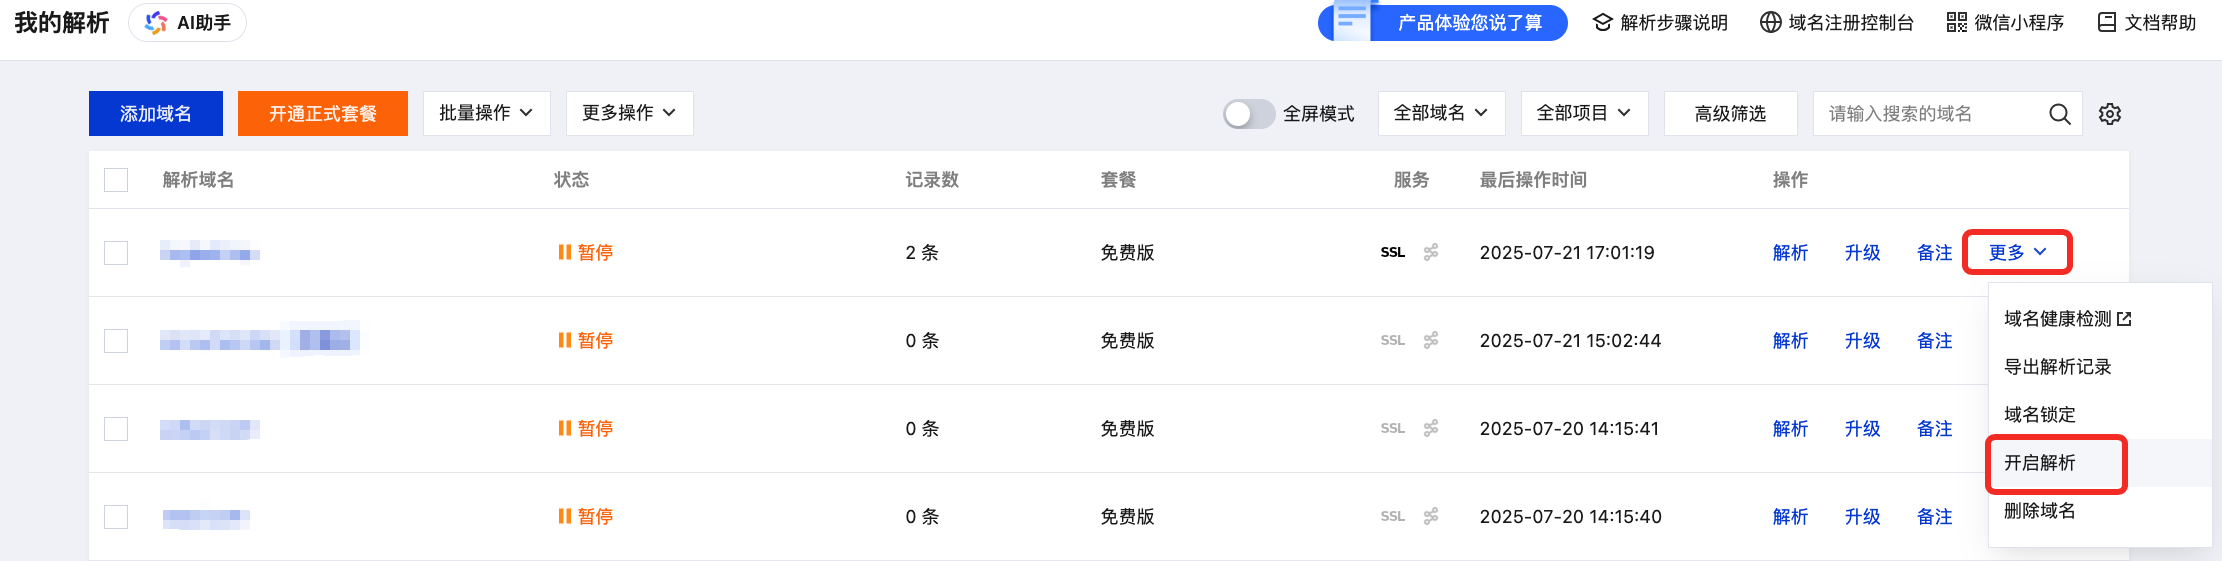
Task: Click the share icon in first row
Action: [x=1431, y=252]
